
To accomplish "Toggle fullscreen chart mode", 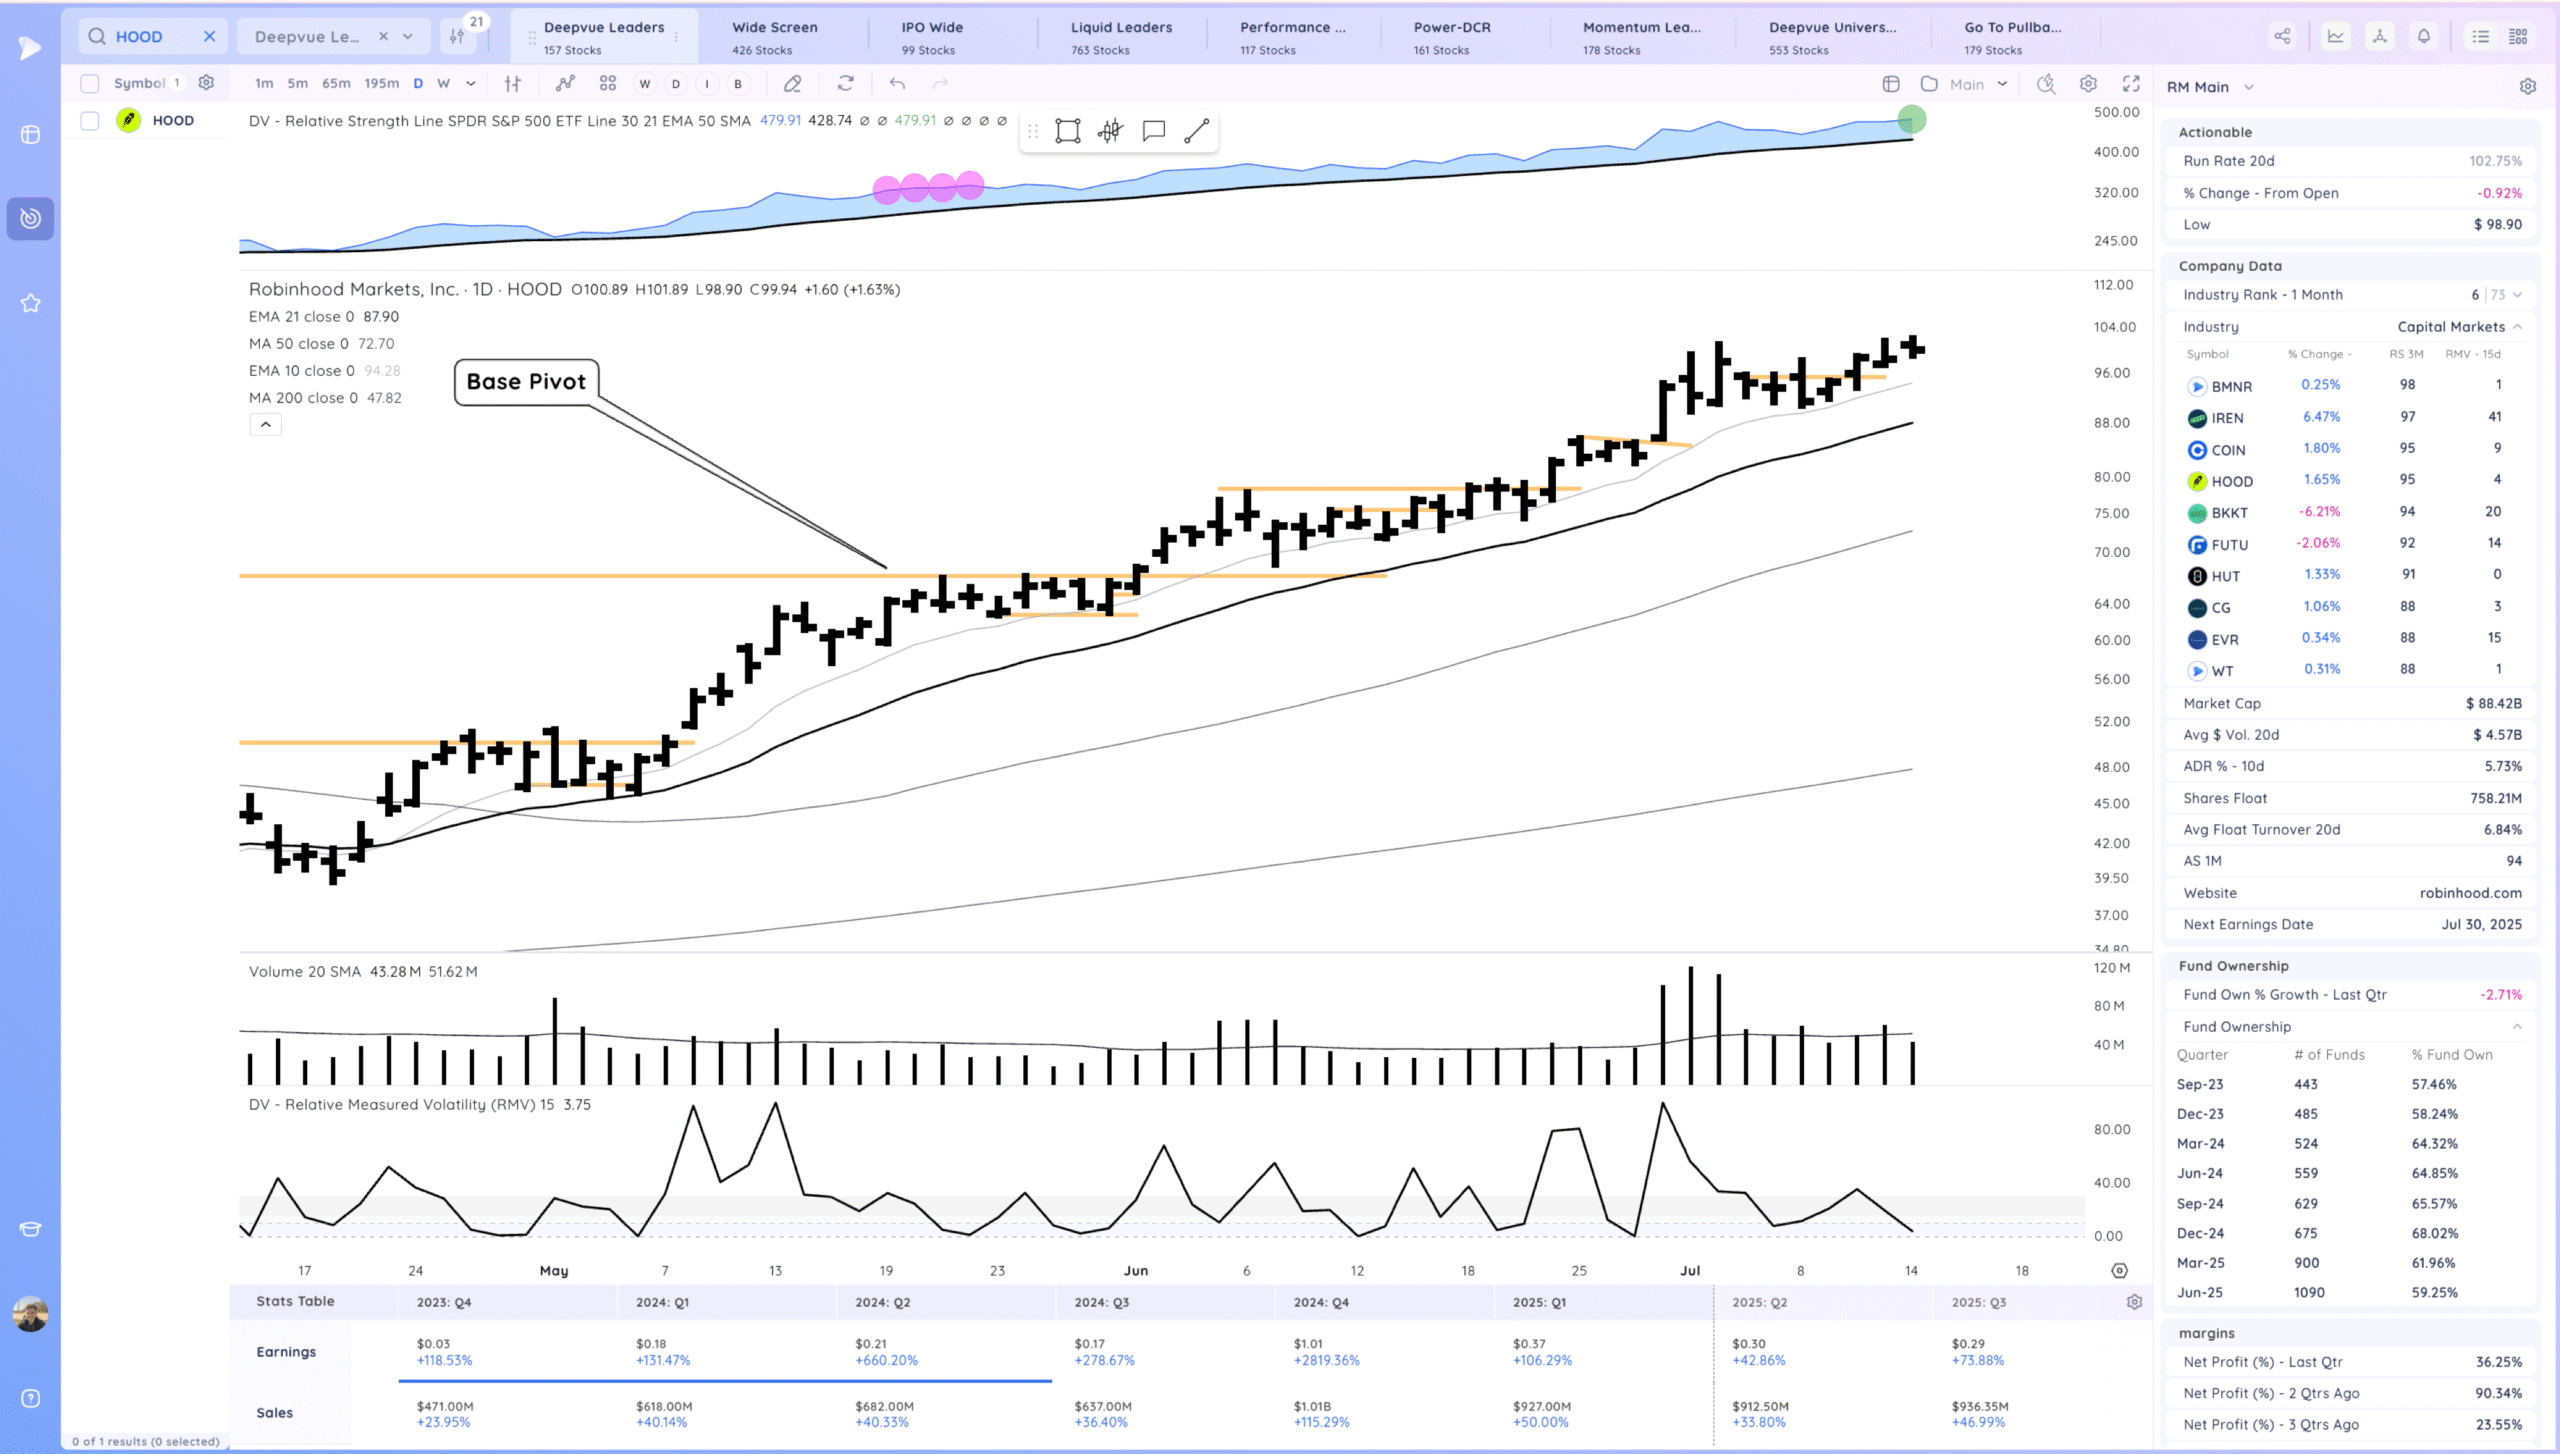I will click(x=2131, y=84).
